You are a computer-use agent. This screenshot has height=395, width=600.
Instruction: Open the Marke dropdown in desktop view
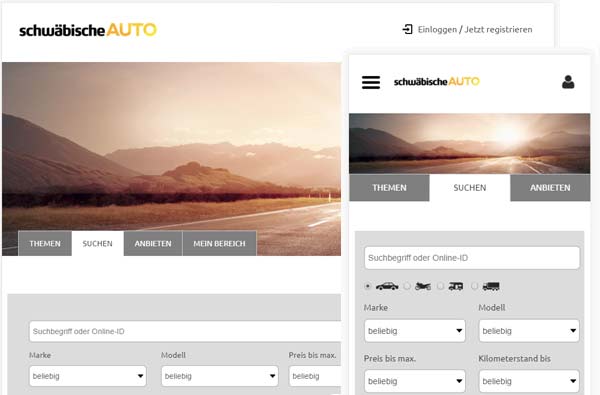click(x=88, y=376)
